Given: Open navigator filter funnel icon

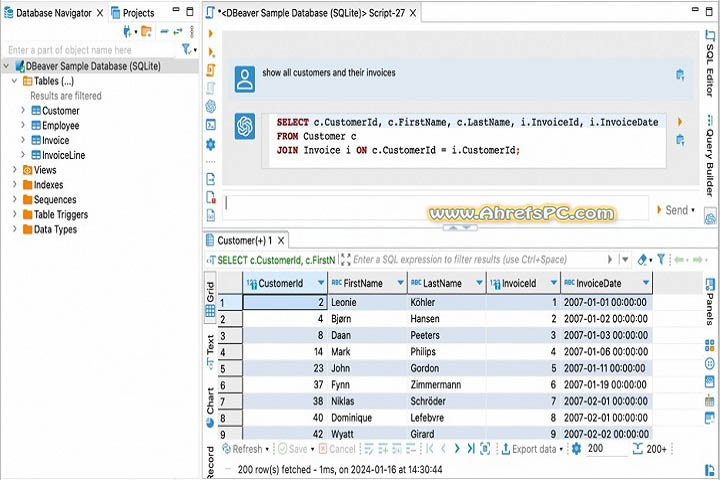Looking at the screenshot, I should point(187,49).
